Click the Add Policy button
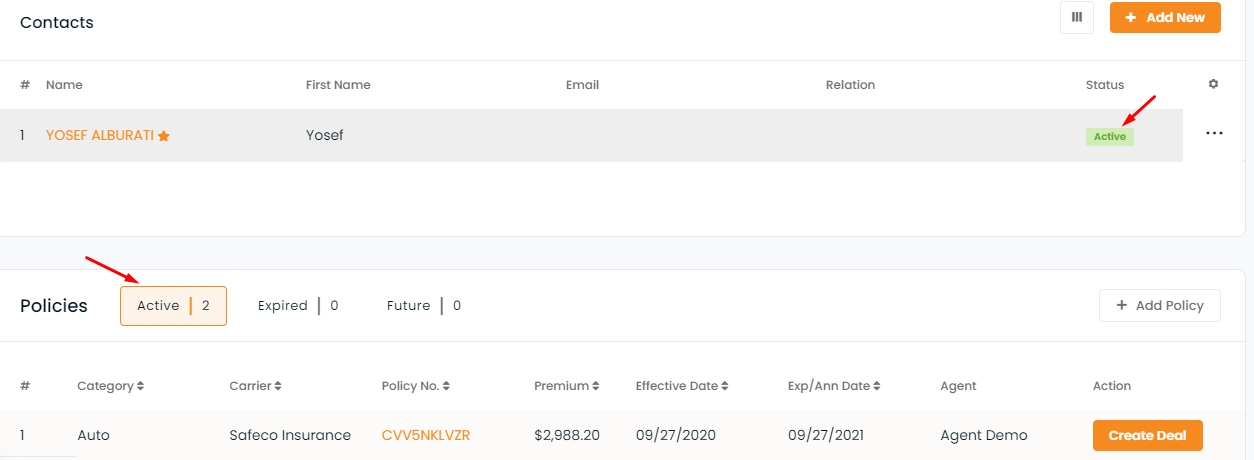 point(1160,306)
